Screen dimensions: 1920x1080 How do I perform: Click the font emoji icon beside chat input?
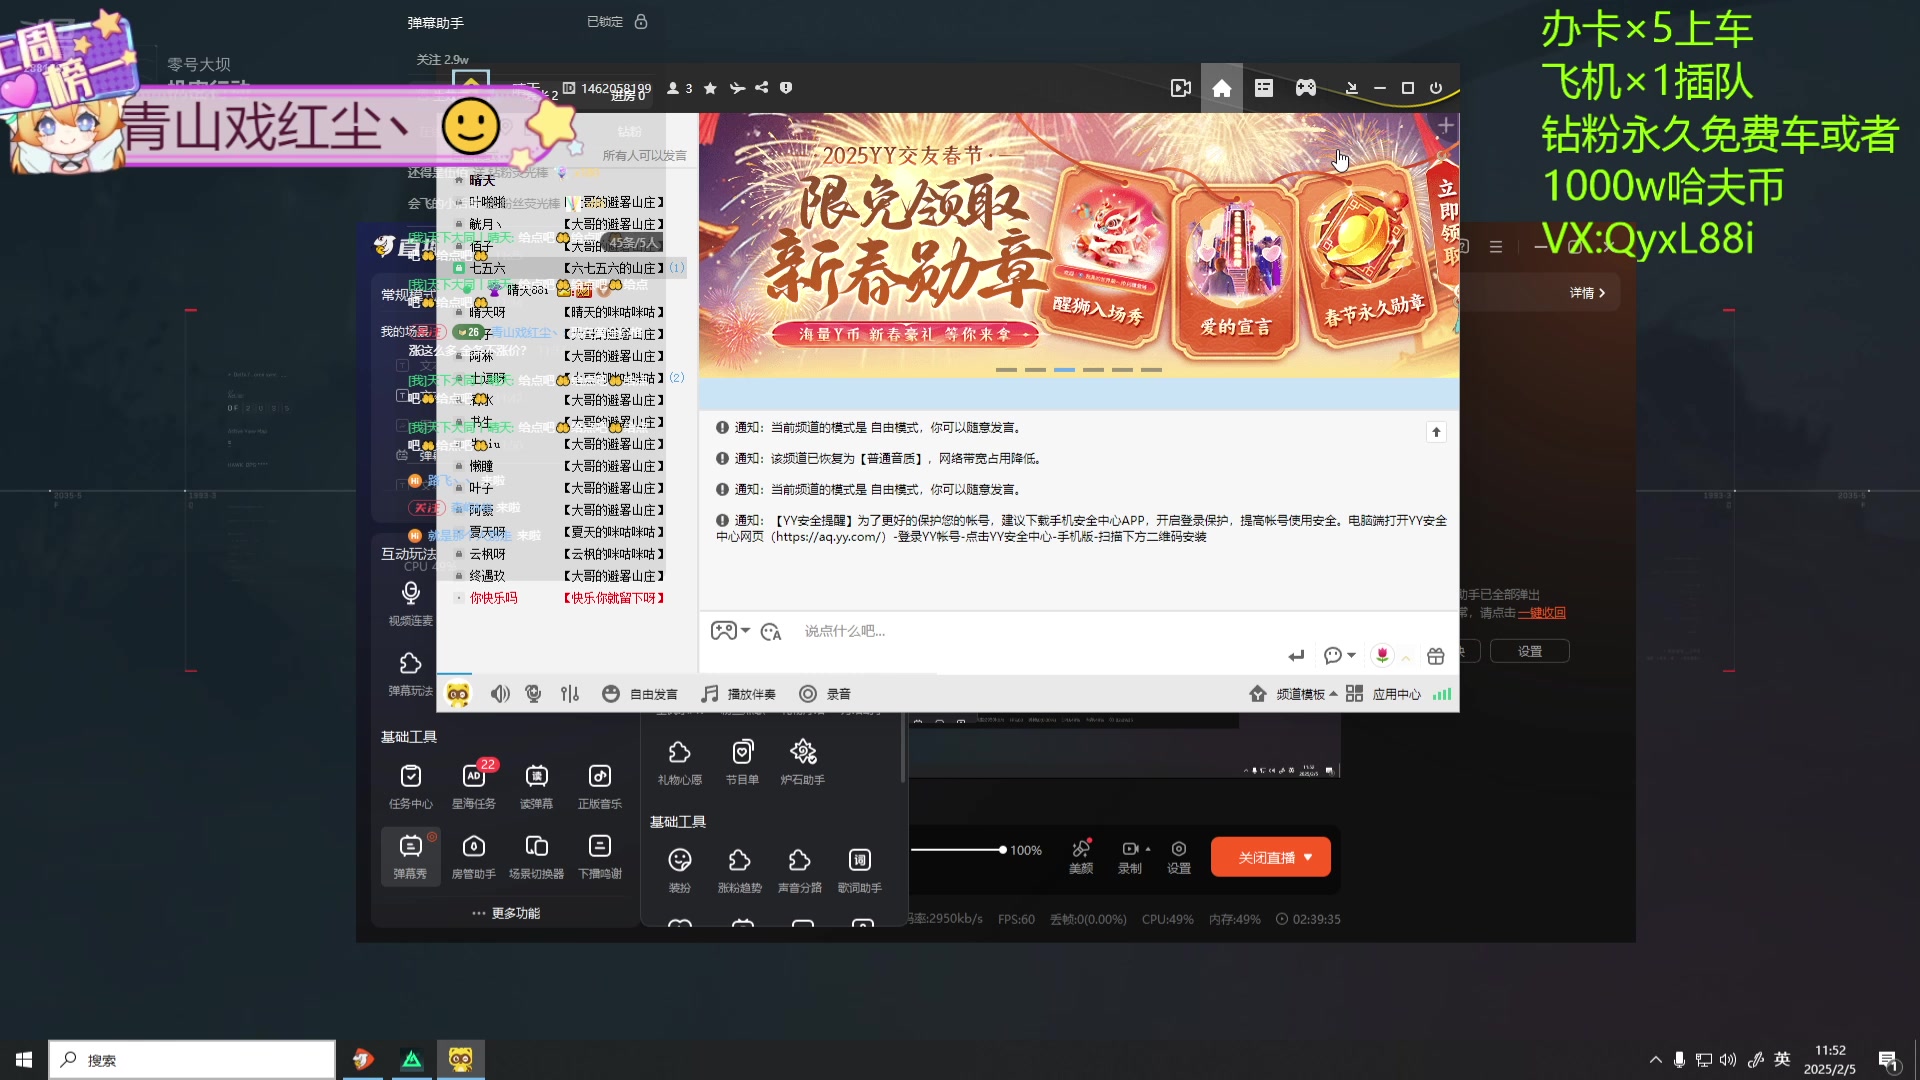pos(770,631)
